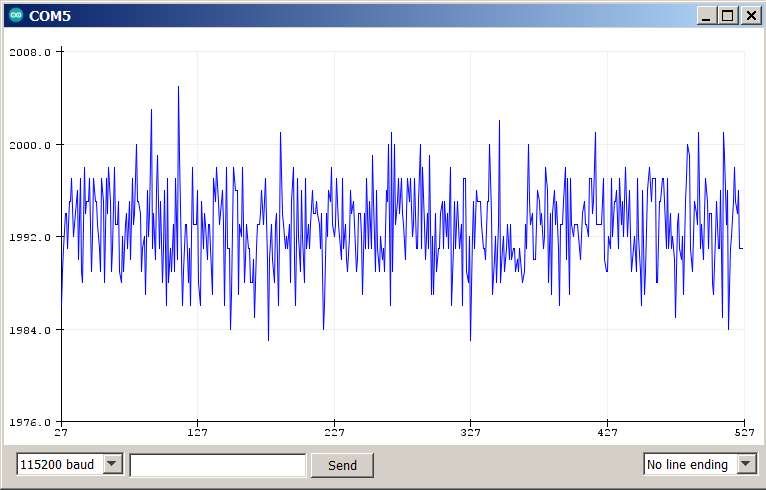
Task: Click the Arduino logo in the title bar
Action: pyautogui.click(x=15, y=15)
